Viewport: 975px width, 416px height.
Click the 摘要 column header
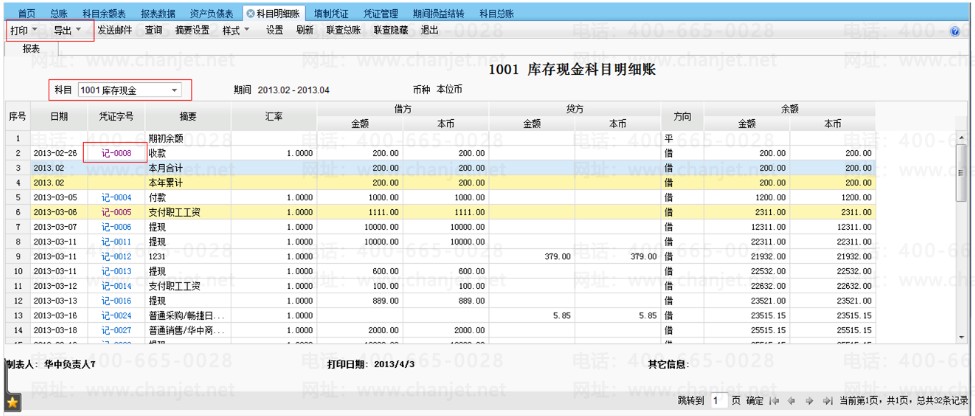pyautogui.click(x=188, y=116)
